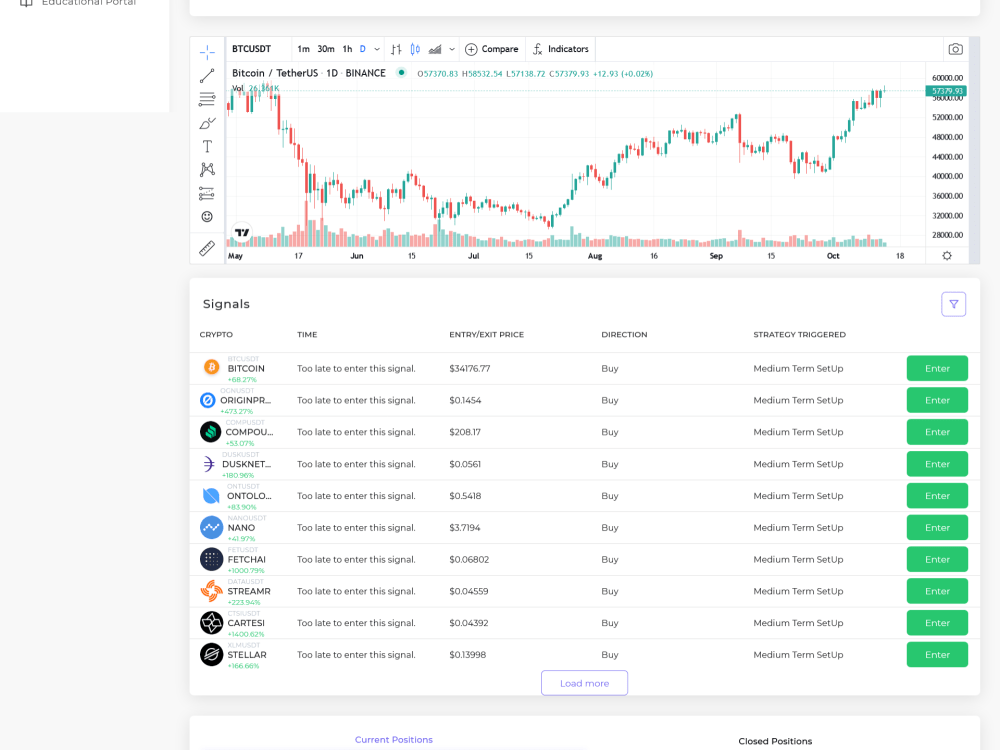
Task: Click the TradingView logo on chart
Action: pyautogui.click(x=242, y=233)
